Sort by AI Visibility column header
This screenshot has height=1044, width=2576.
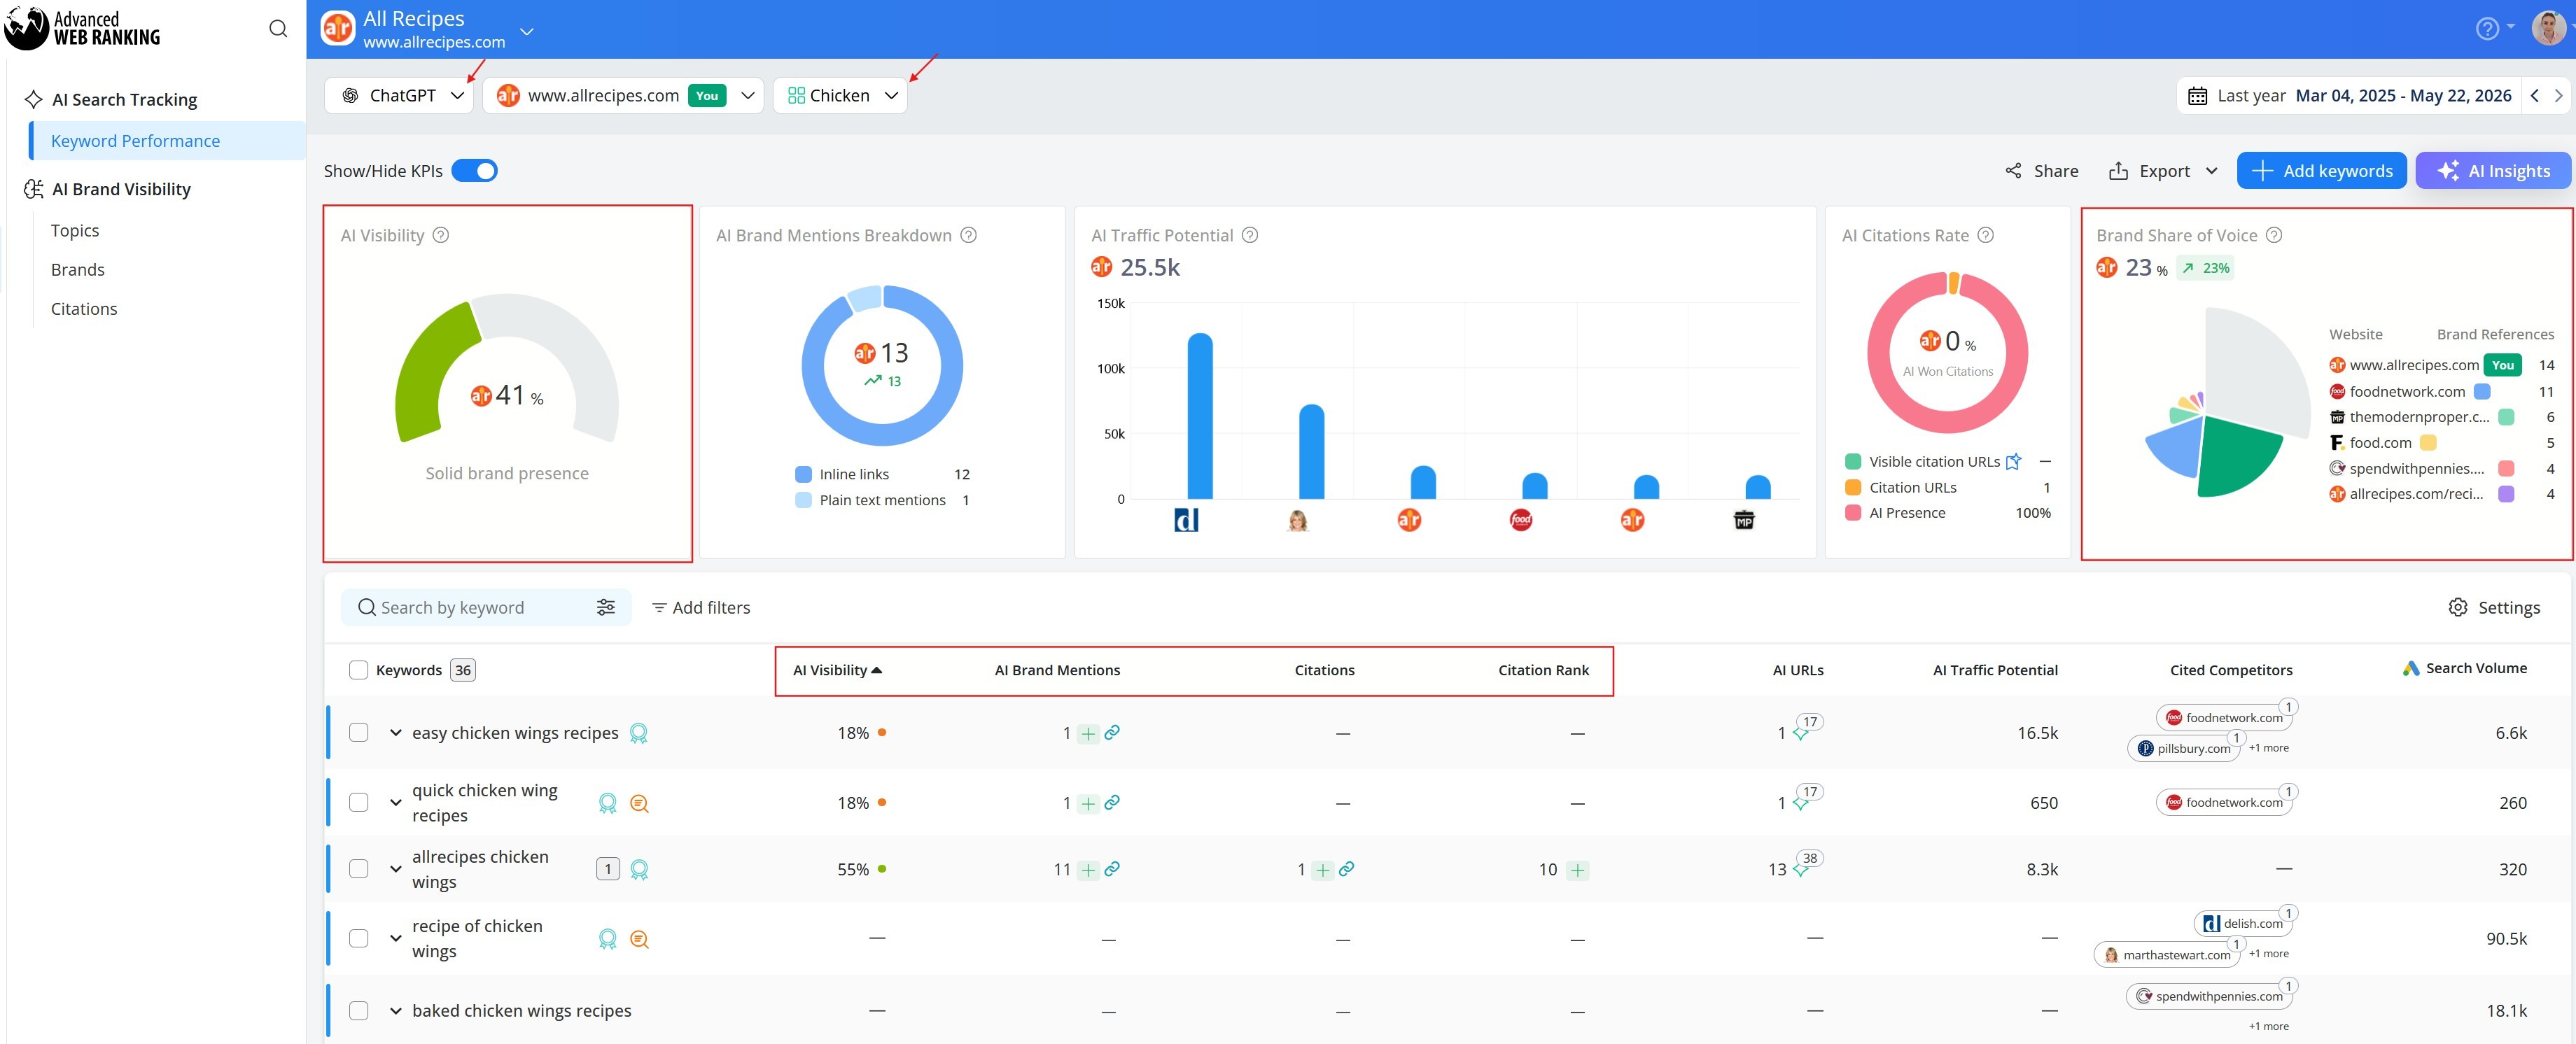837,670
